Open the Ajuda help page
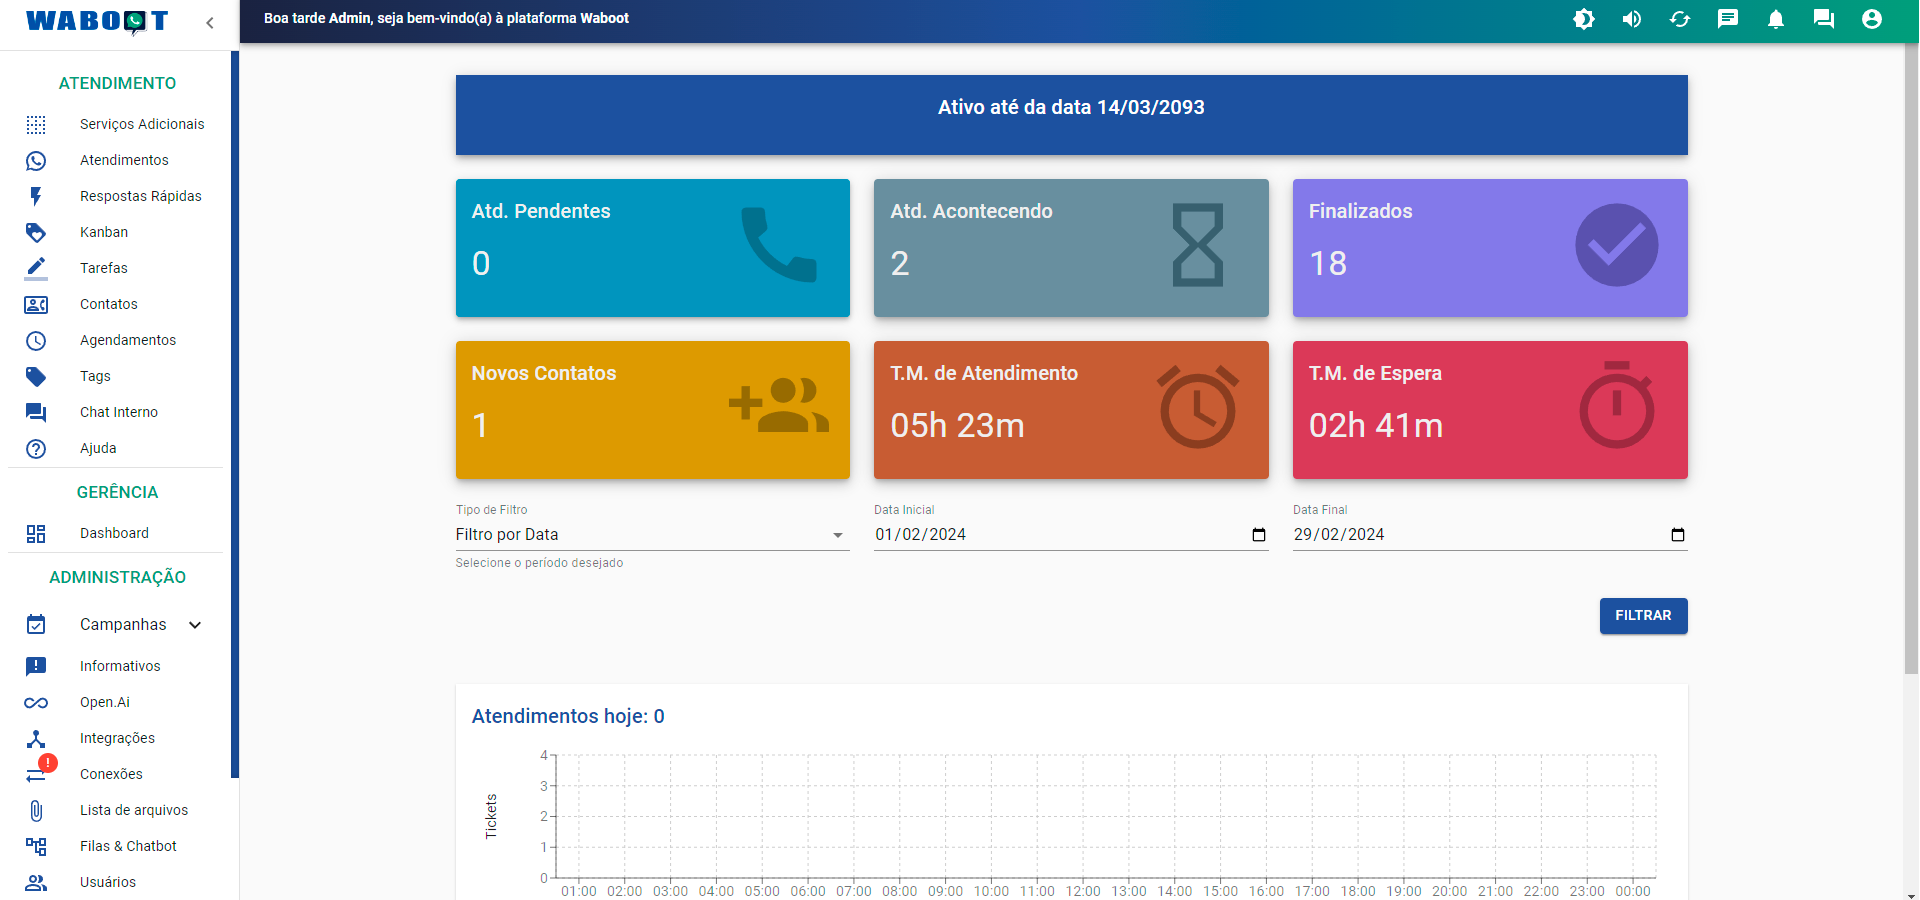Image resolution: width=1920 pixels, height=900 pixels. click(98, 448)
